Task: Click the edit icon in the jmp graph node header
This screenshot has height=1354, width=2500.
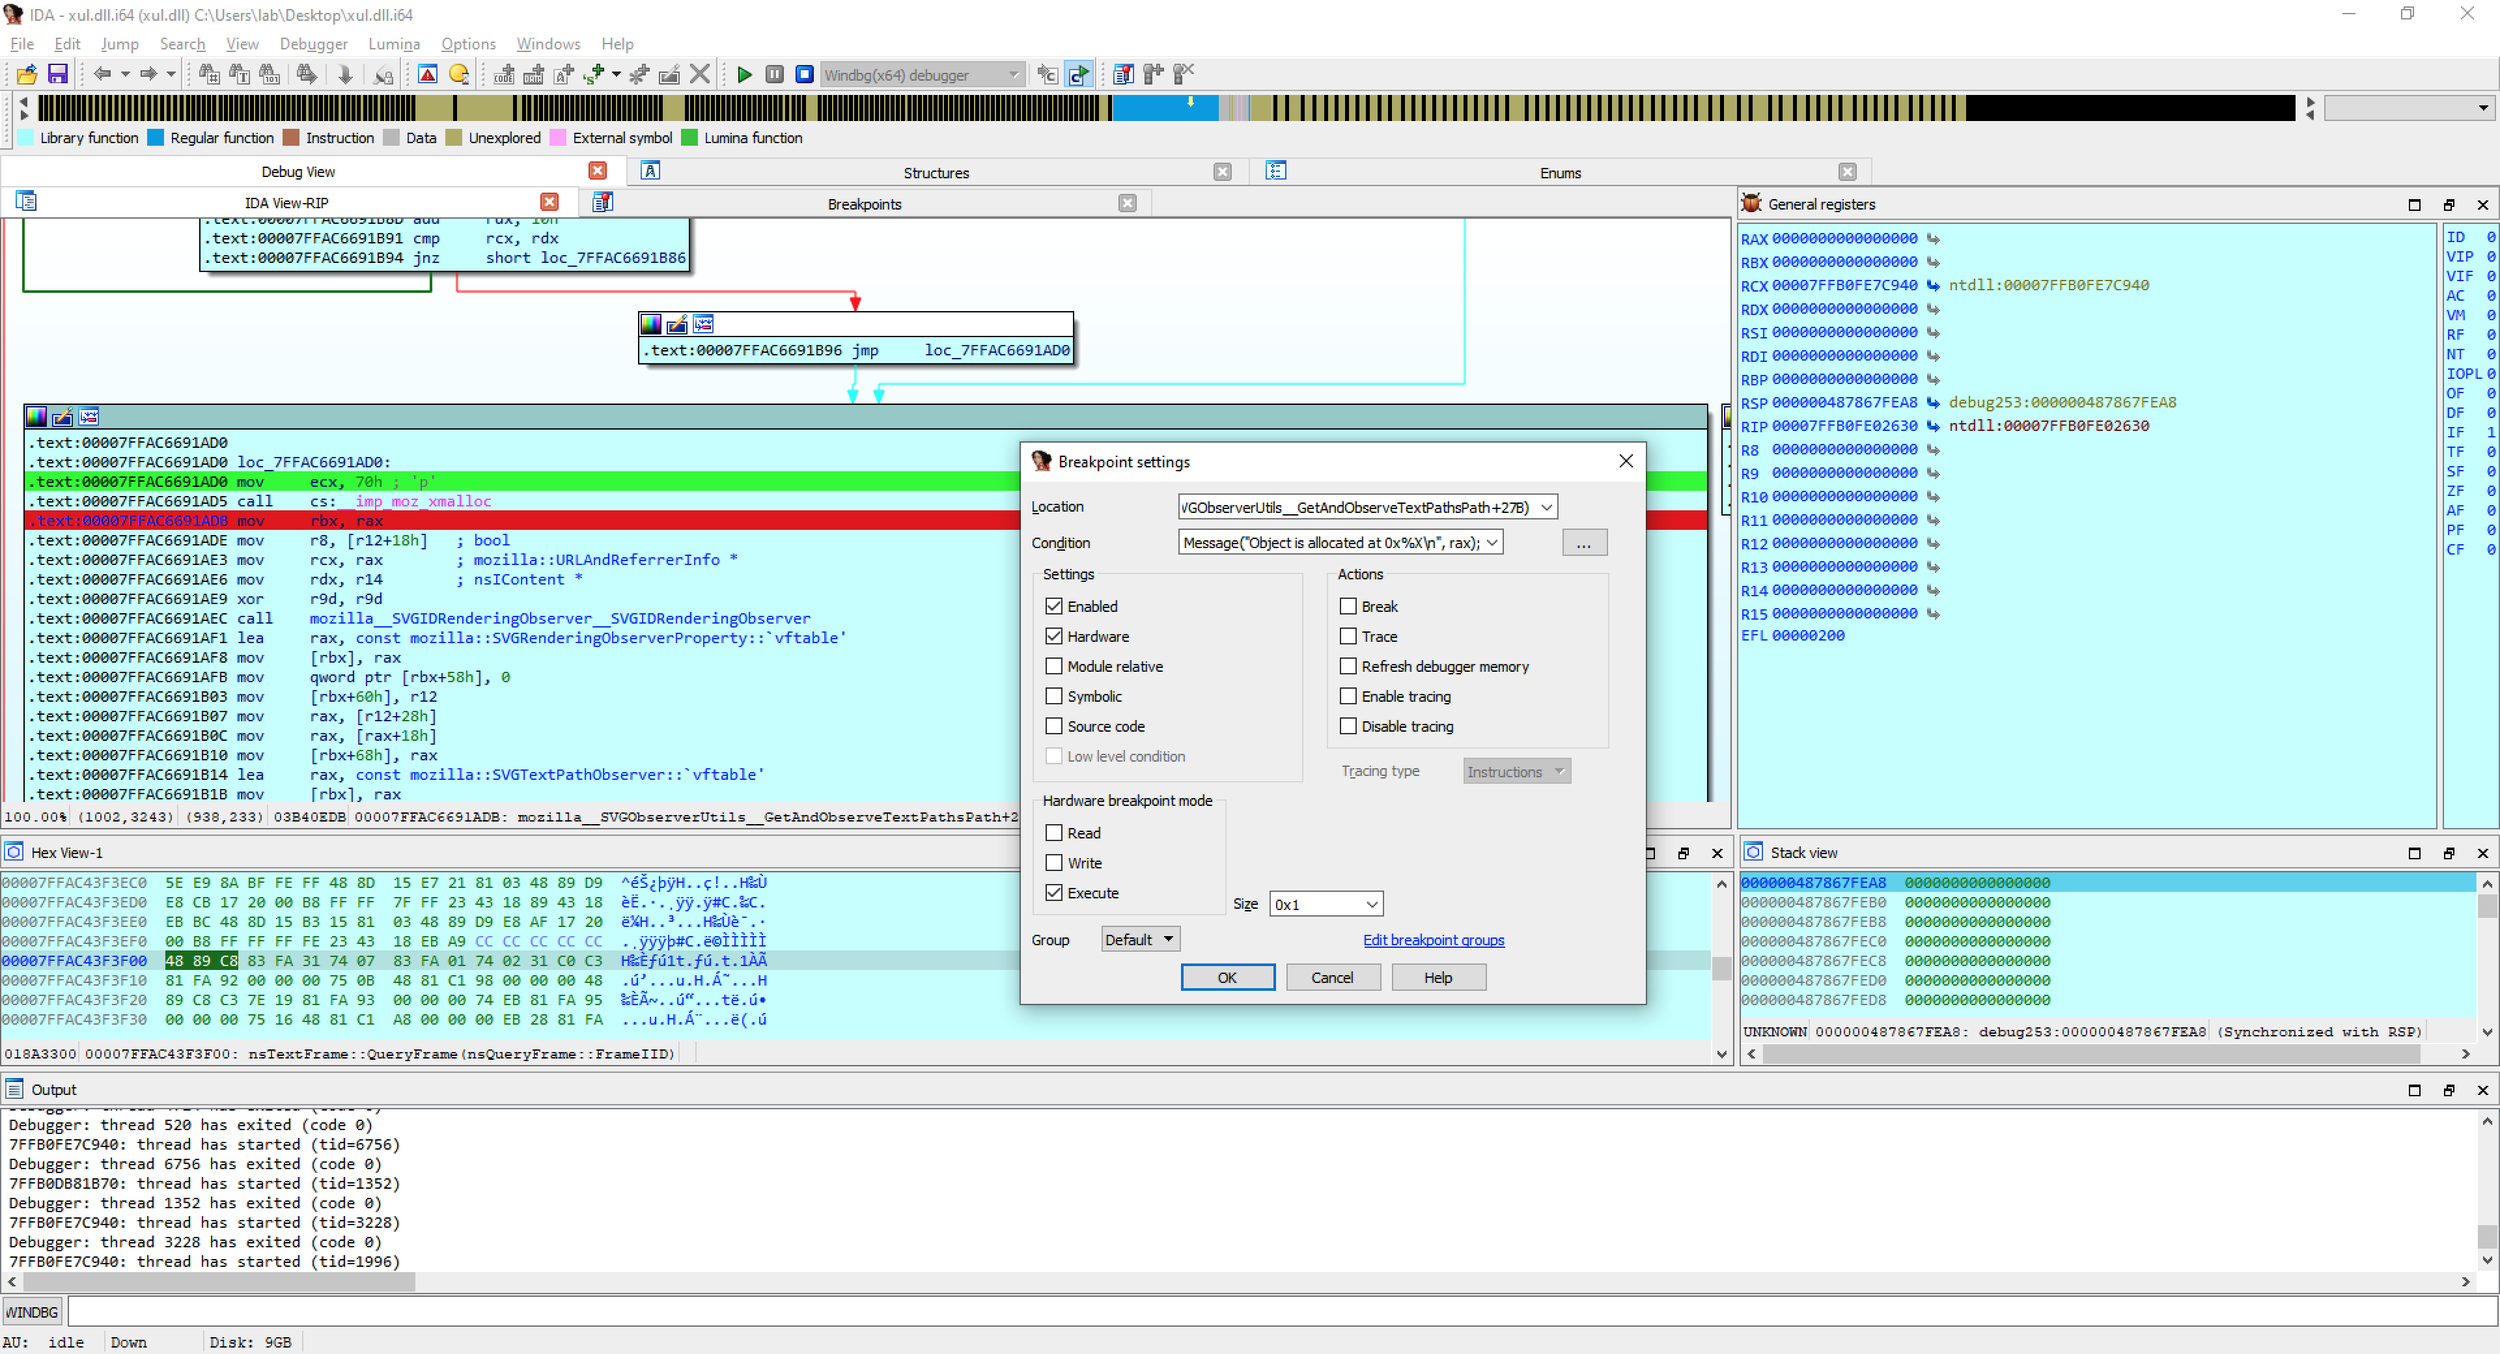Action: (x=677, y=324)
